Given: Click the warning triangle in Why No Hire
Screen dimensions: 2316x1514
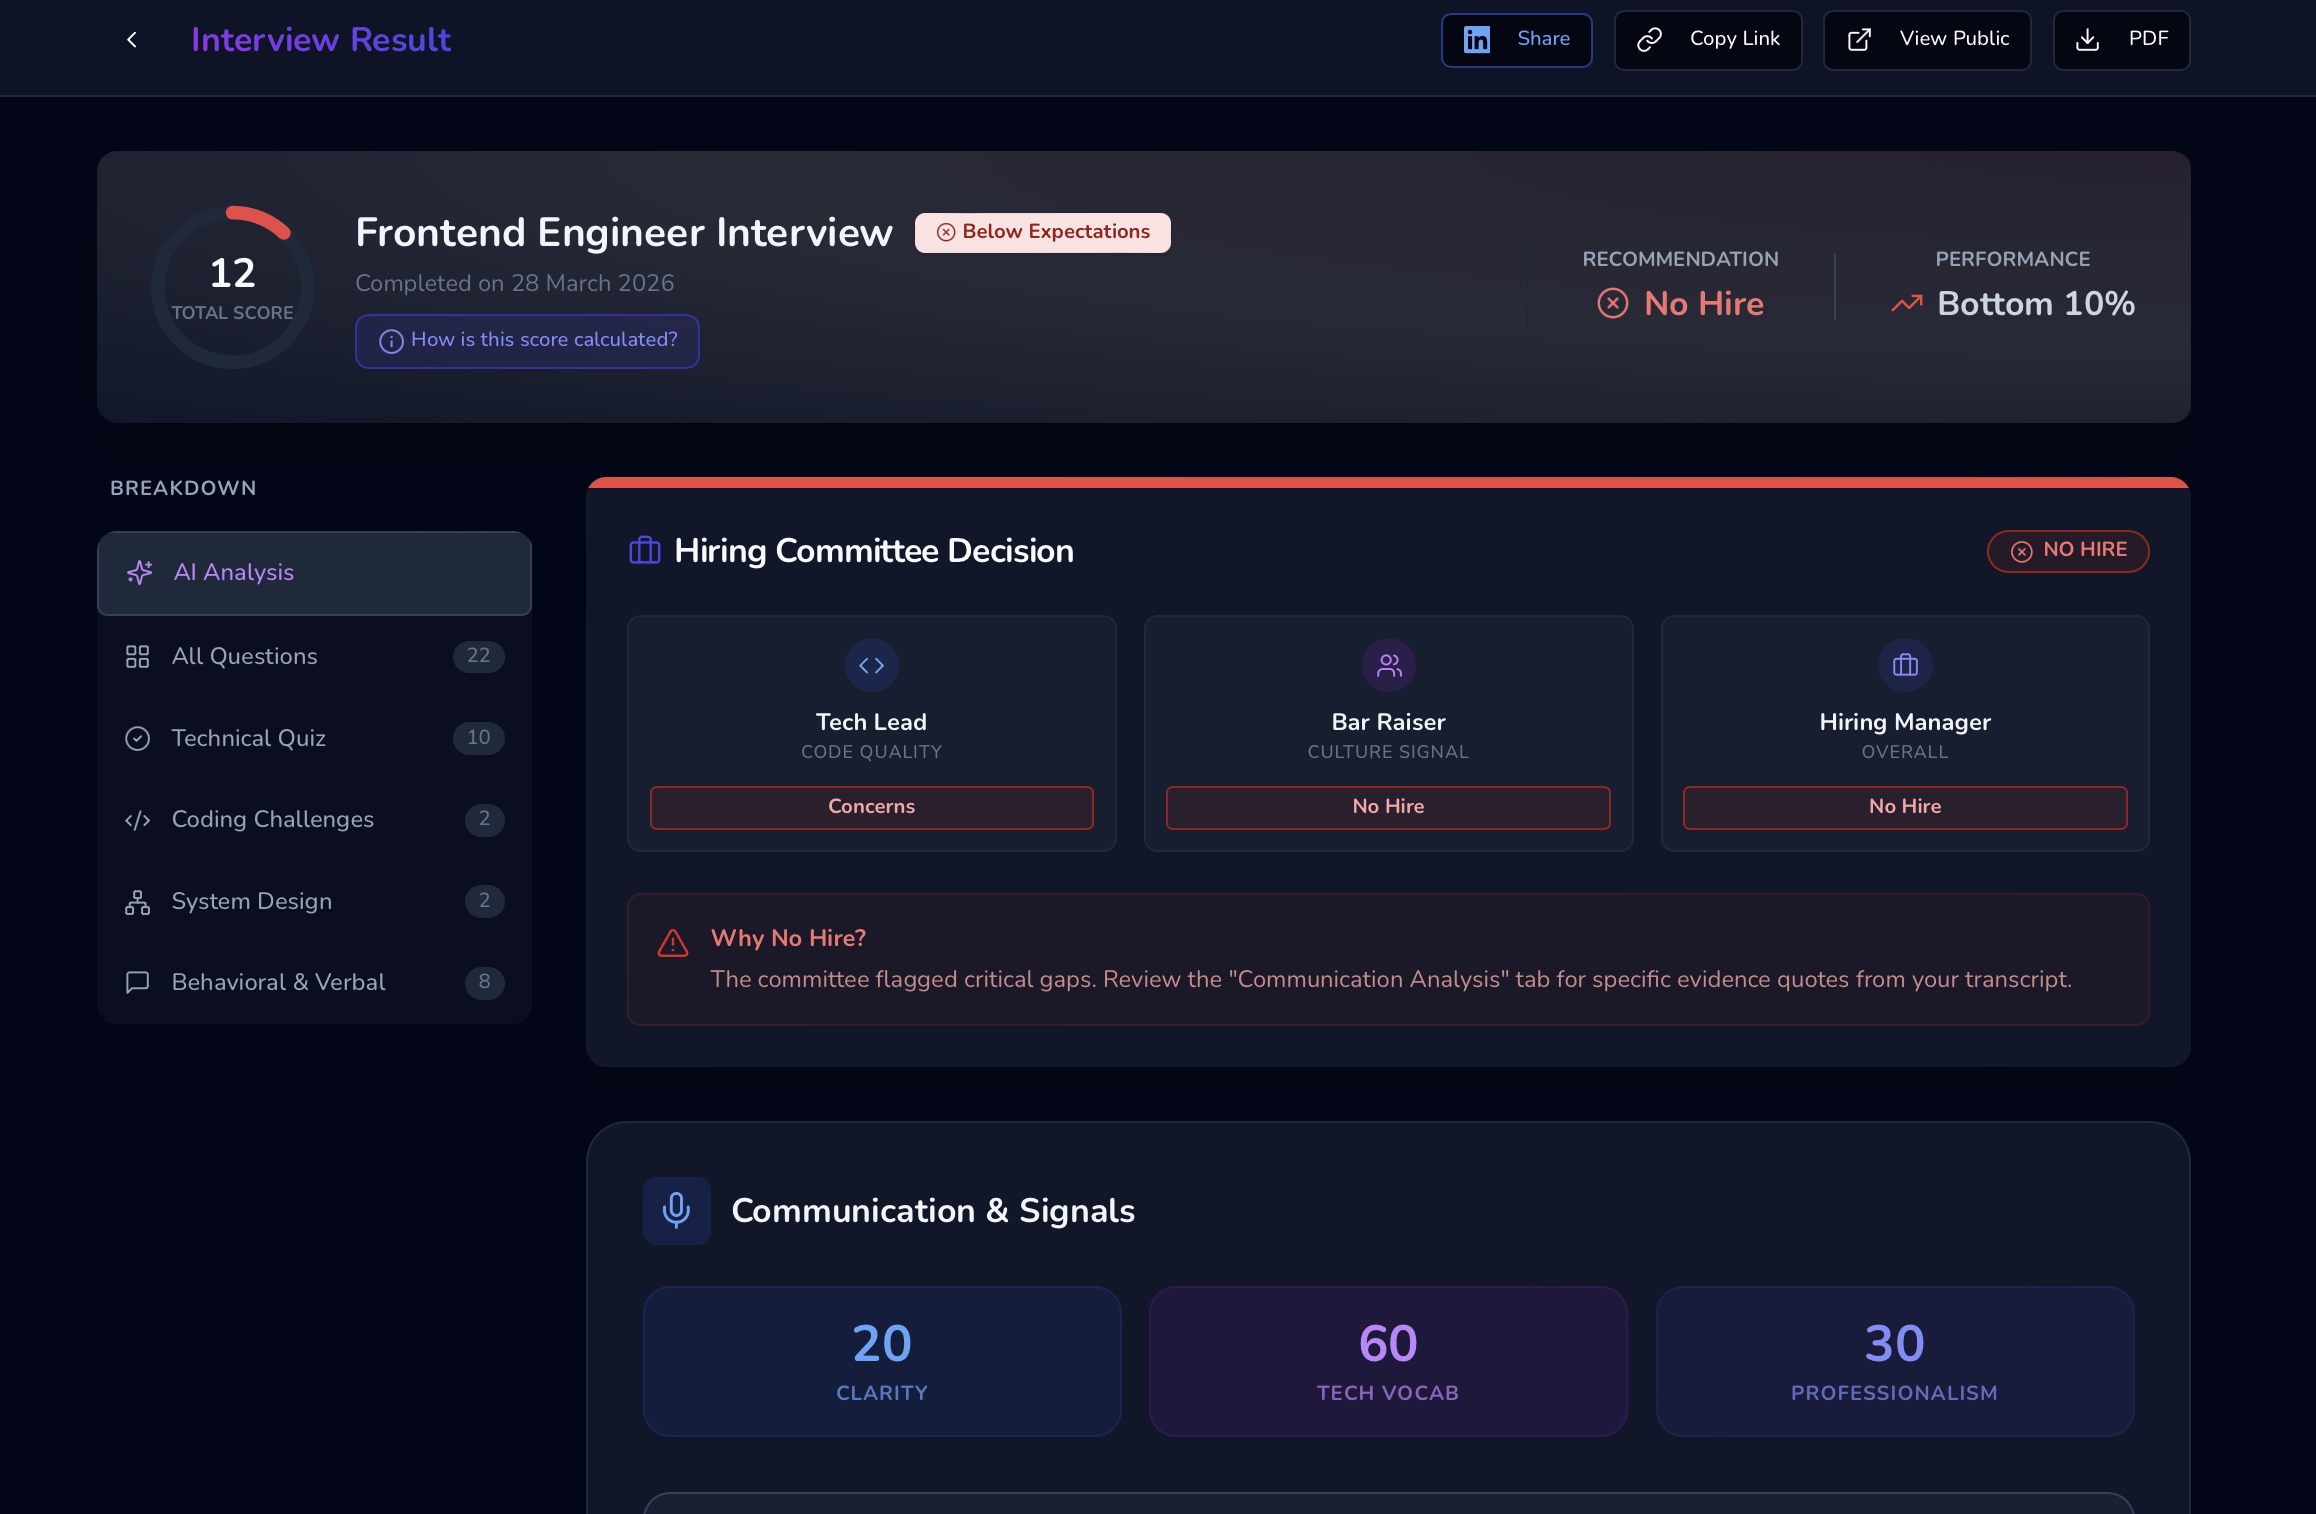Looking at the screenshot, I should (x=673, y=941).
